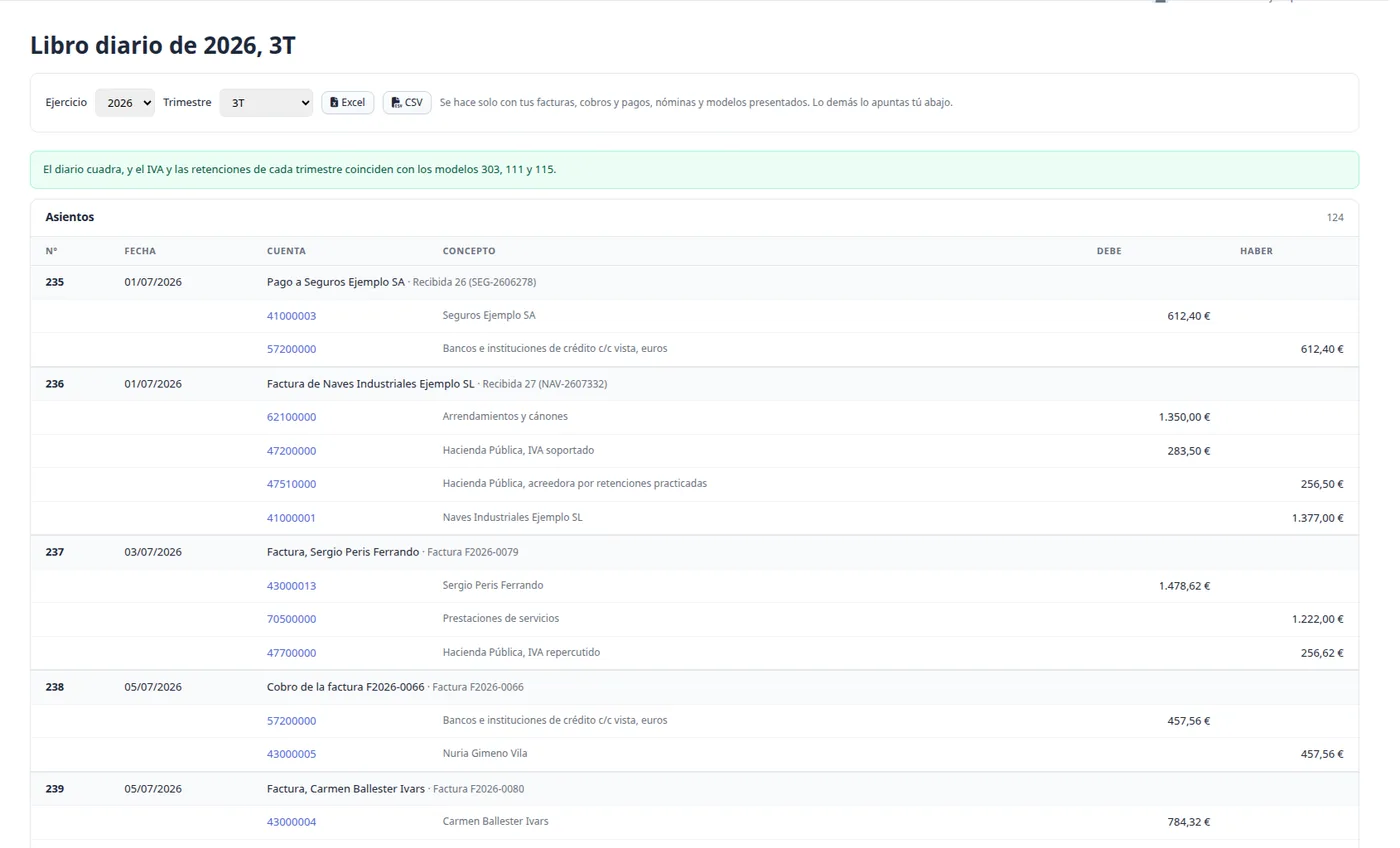Viewport: 1400px width, 848px height.
Task: Click the debit amount 1.350,00 €
Action: coord(1184,417)
